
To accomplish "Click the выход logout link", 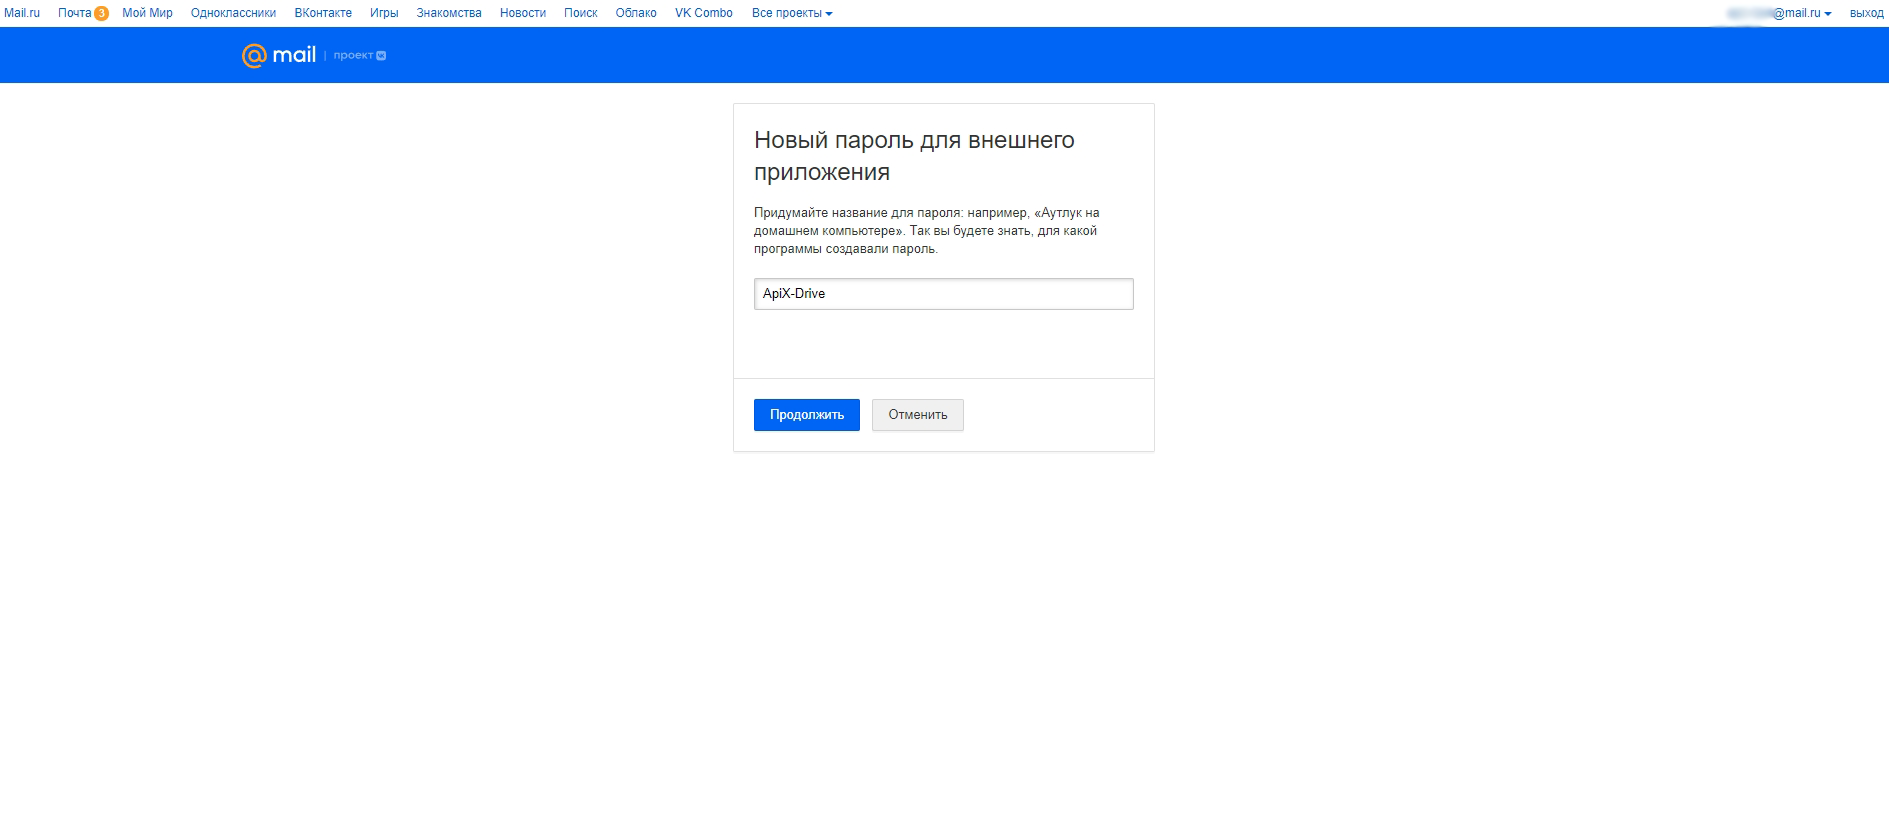I will [x=1867, y=13].
